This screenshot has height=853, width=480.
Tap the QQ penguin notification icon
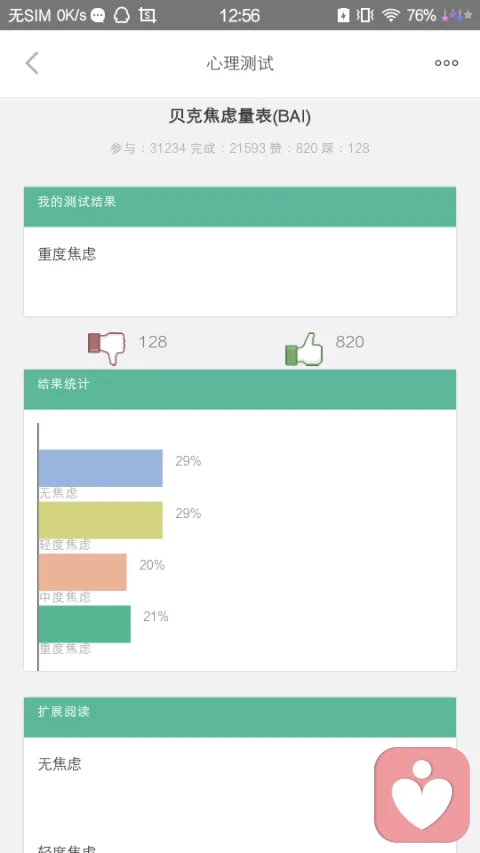122,15
